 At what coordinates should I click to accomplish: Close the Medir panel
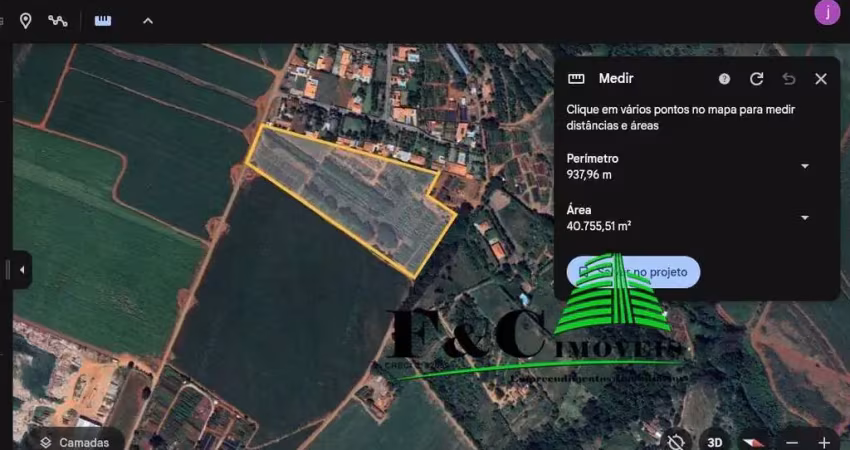pos(820,79)
